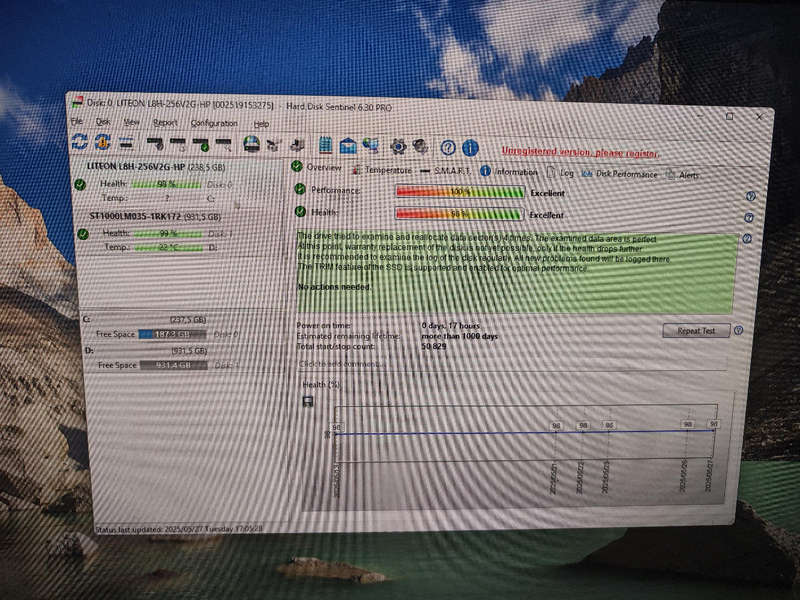Click the toolbar disk icon with green checkmark
Viewport: 800px width, 600px height.
(x=201, y=144)
